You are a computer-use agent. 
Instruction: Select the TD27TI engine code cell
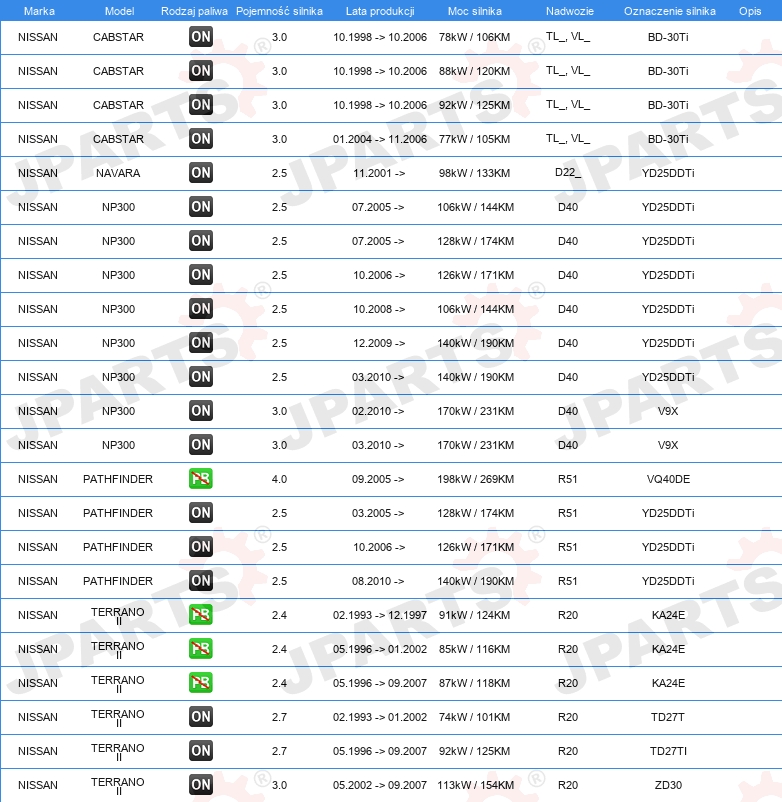coord(668,751)
